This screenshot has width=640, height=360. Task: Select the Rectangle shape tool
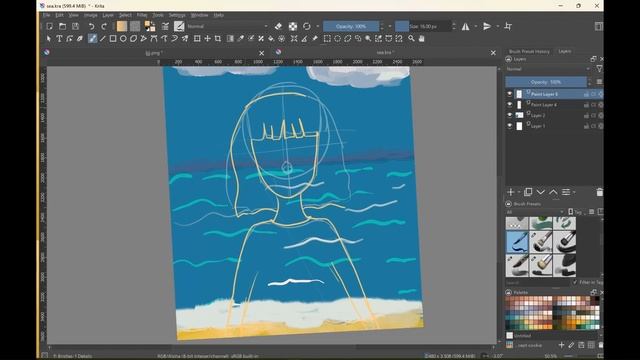[x=113, y=38]
